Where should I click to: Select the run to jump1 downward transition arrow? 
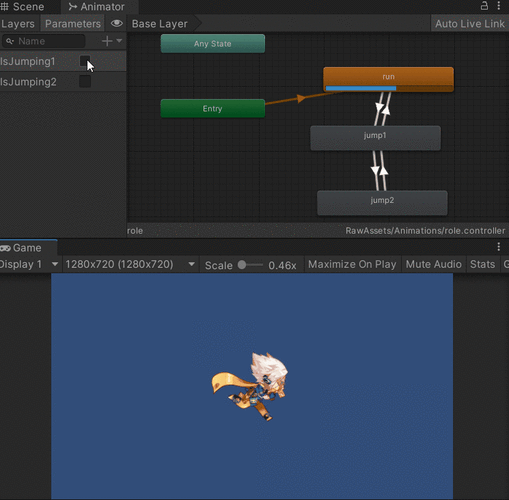click(379, 108)
